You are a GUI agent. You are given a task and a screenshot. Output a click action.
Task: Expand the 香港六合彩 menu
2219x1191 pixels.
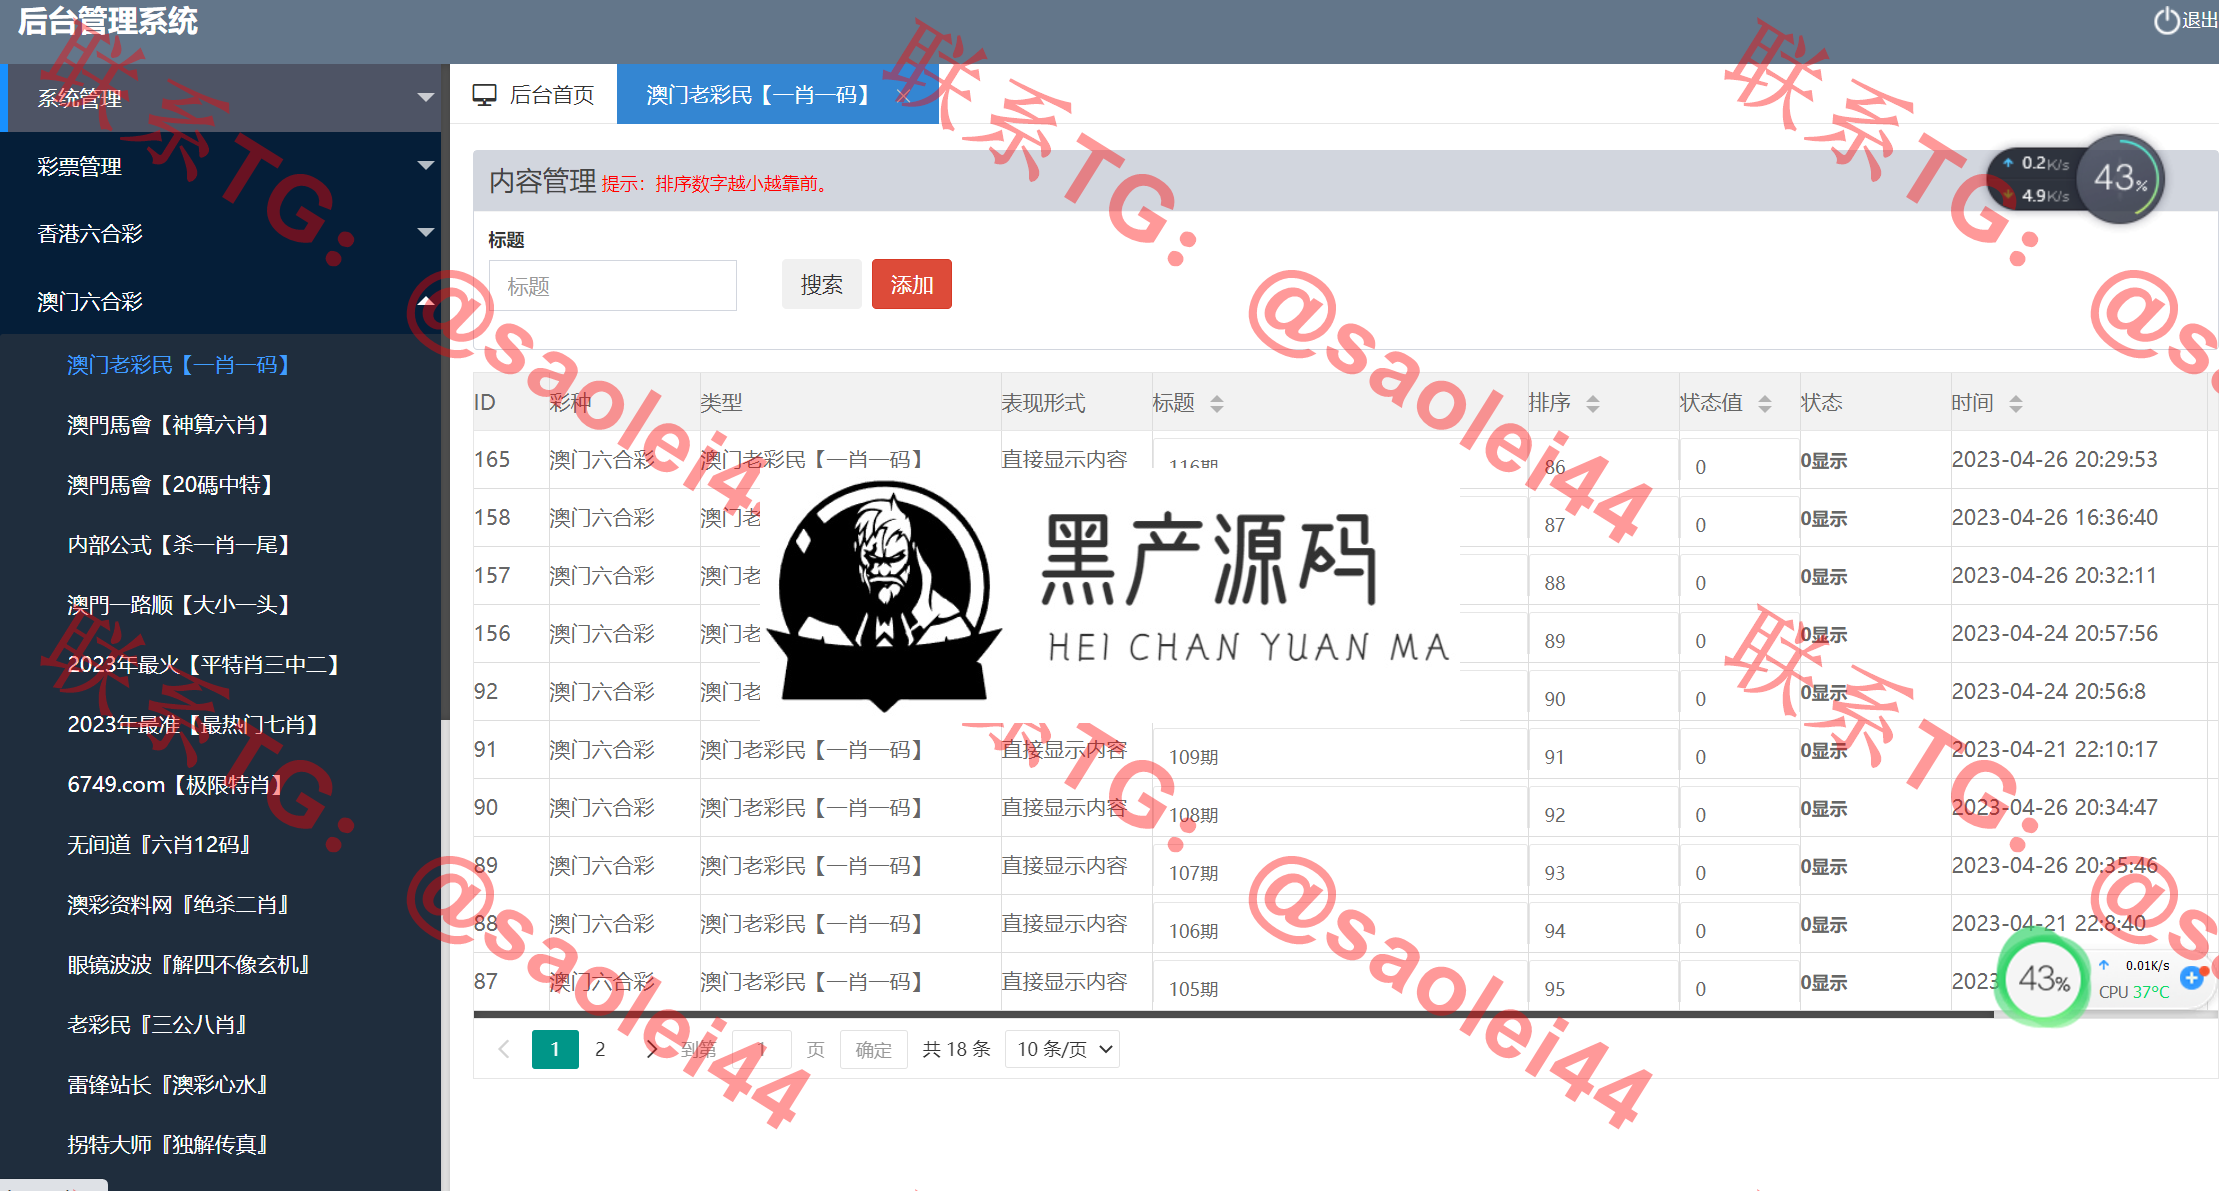220,233
